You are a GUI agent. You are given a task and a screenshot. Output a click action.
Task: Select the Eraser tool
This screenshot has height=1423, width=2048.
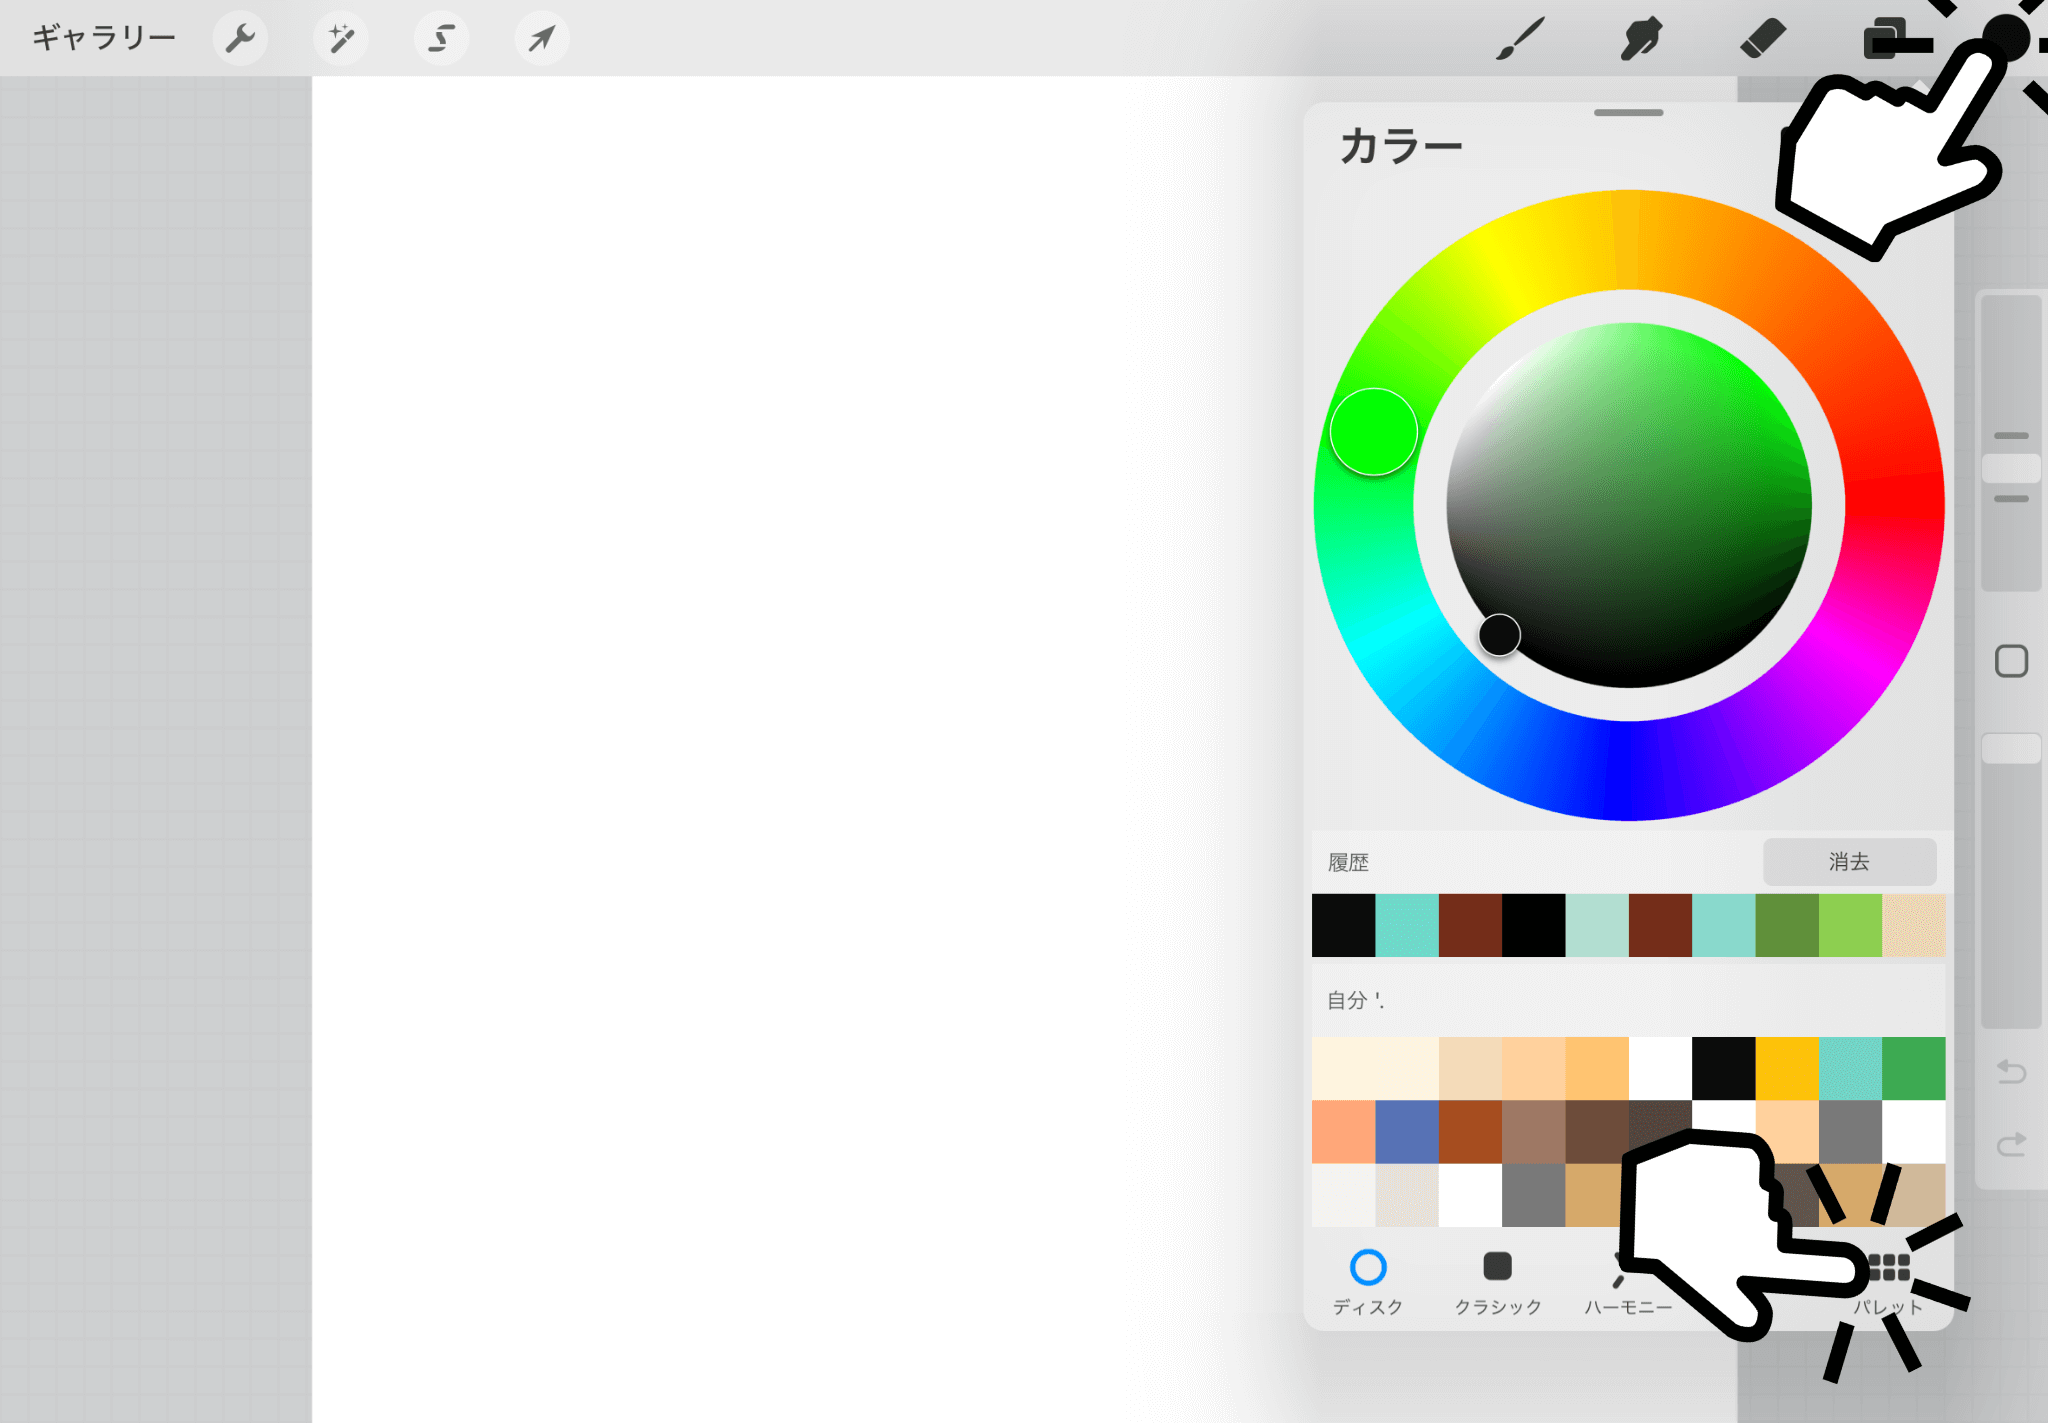pyautogui.click(x=1762, y=39)
